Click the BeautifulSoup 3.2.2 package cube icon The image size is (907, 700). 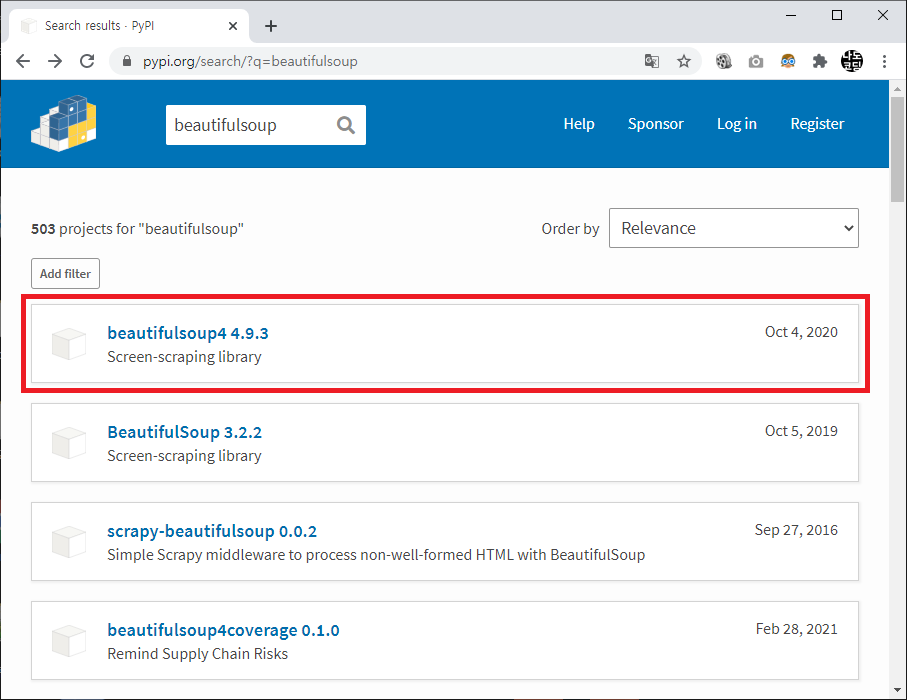[69, 443]
